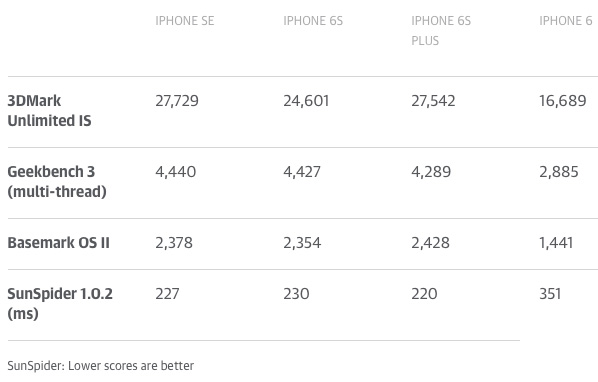598x382 pixels.
Task: Select the SunSpider 1.0.2 (ms) row label
Action: coord(60,303)
